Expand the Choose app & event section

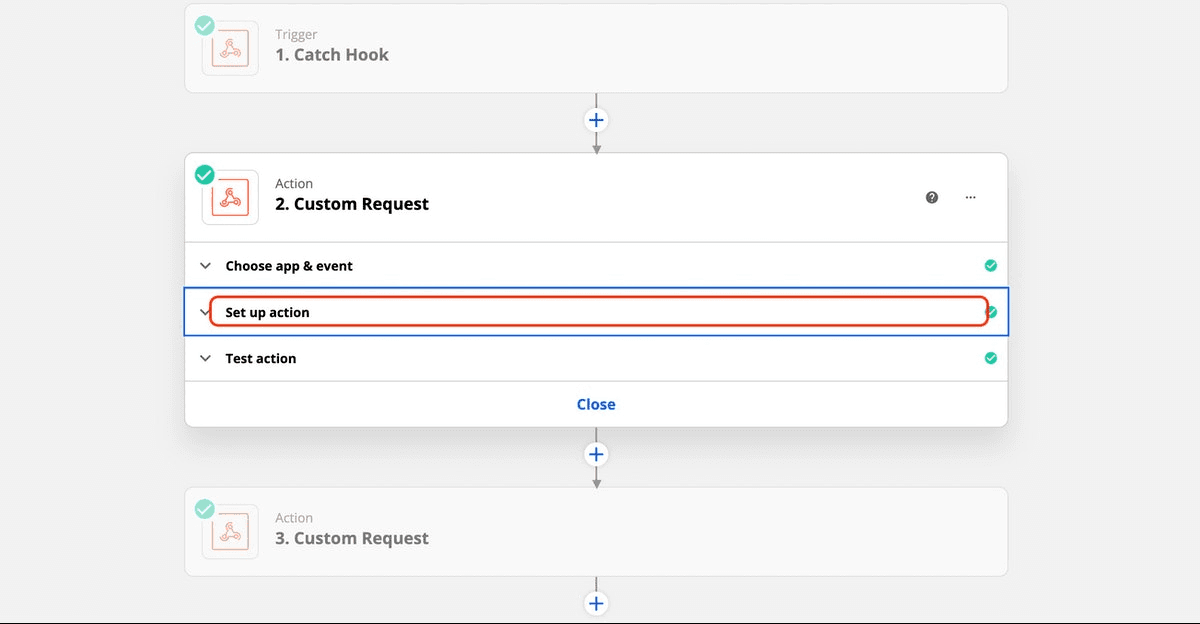(596, 266)
